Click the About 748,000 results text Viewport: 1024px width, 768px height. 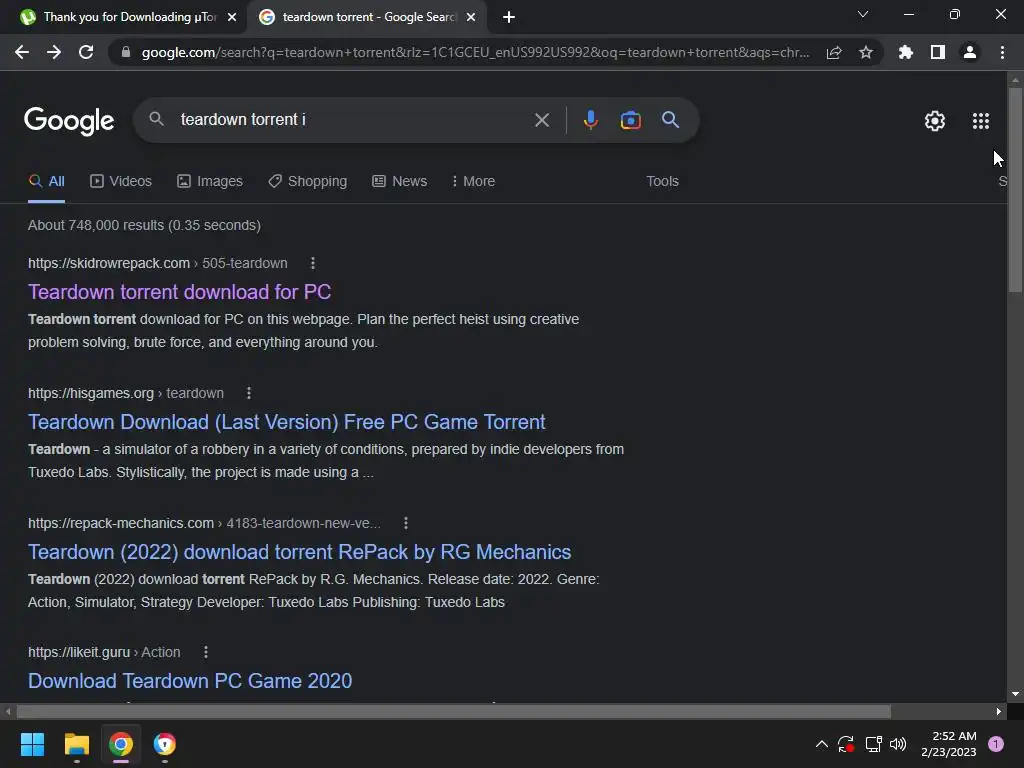144,225
